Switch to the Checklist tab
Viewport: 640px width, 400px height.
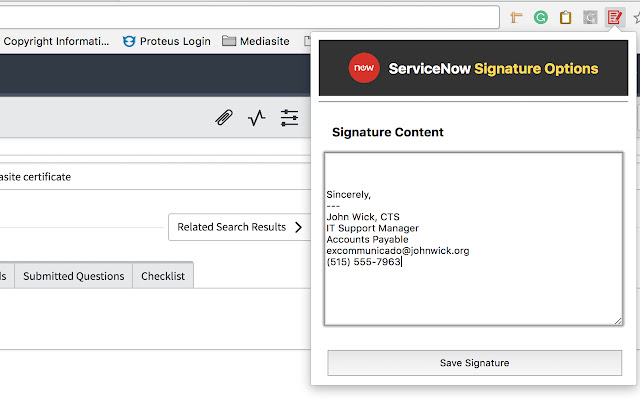pos(163,276)
